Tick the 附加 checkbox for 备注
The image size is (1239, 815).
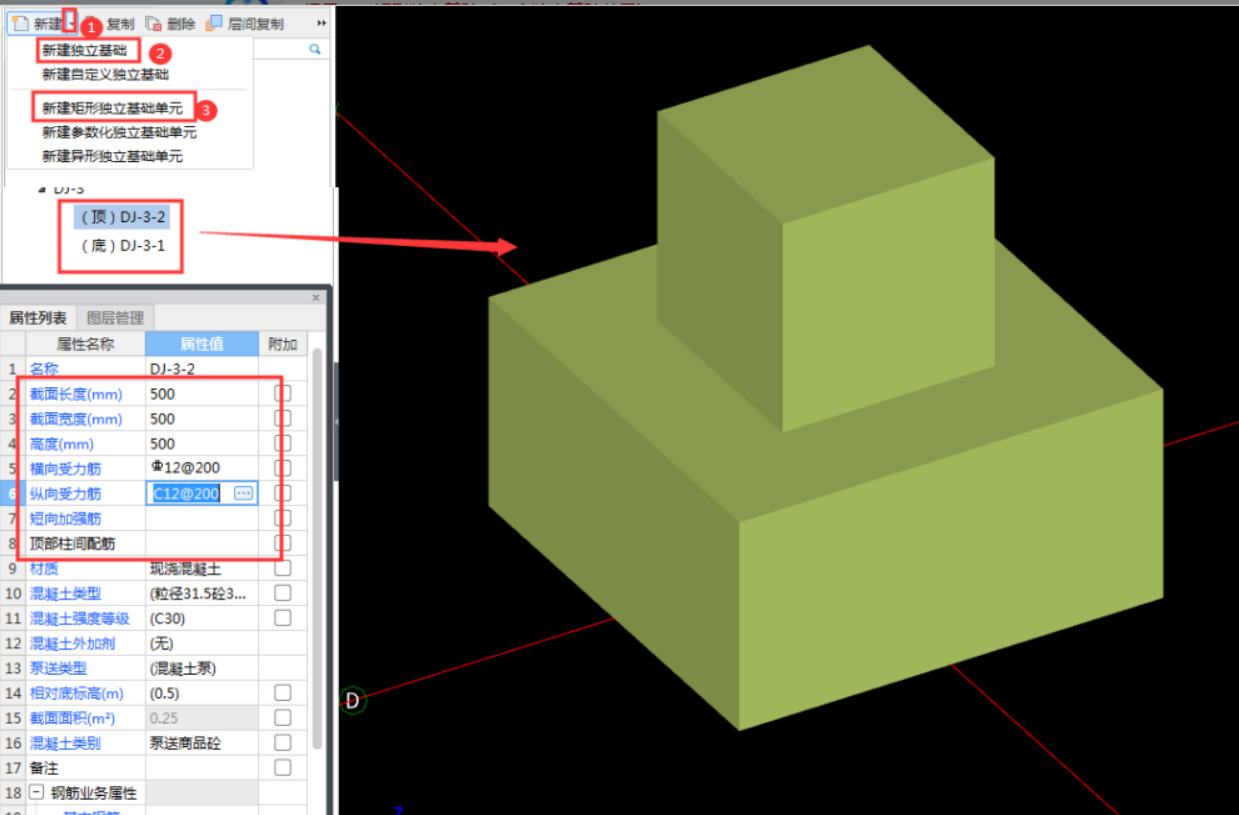(x=283, y=768)
